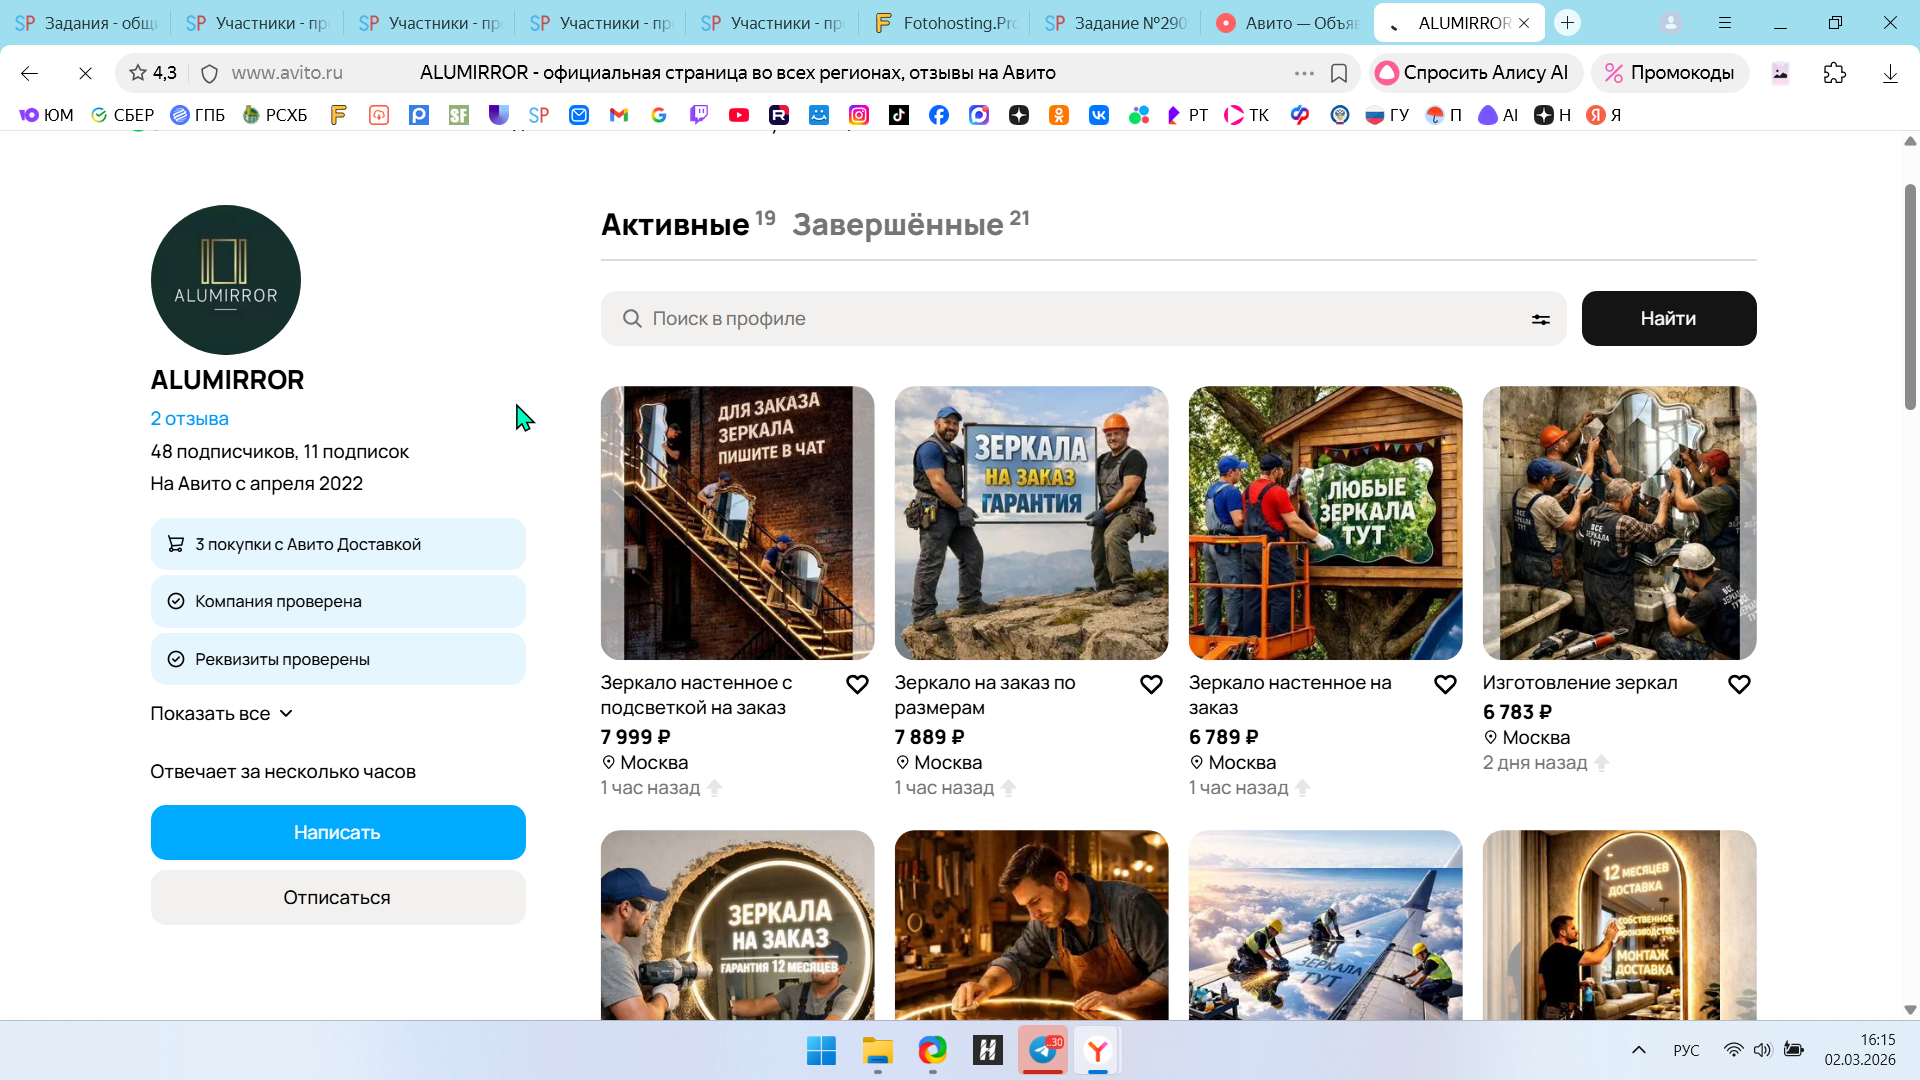The width and height of the screenshot is (1920, 1080).
Task: Heart the Зеркало настенное с подсветкой listing
Action: click(x=857, y=685)
